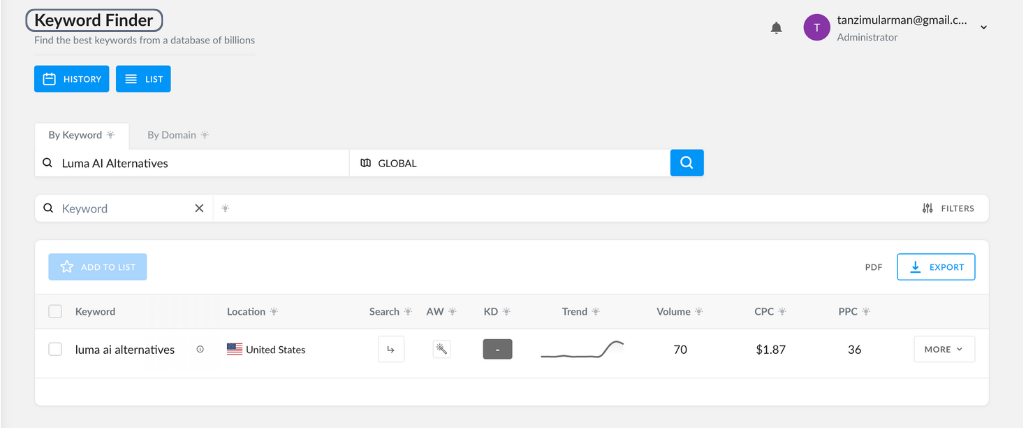Click the Search column hint bulb

(x=408, y=312)
